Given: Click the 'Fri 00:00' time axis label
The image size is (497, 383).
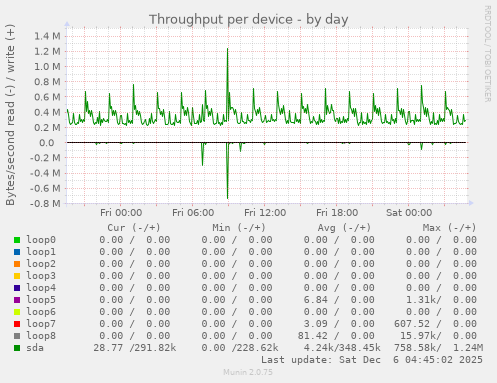Looking at the screenshot, I should click(x=121, y=213).
